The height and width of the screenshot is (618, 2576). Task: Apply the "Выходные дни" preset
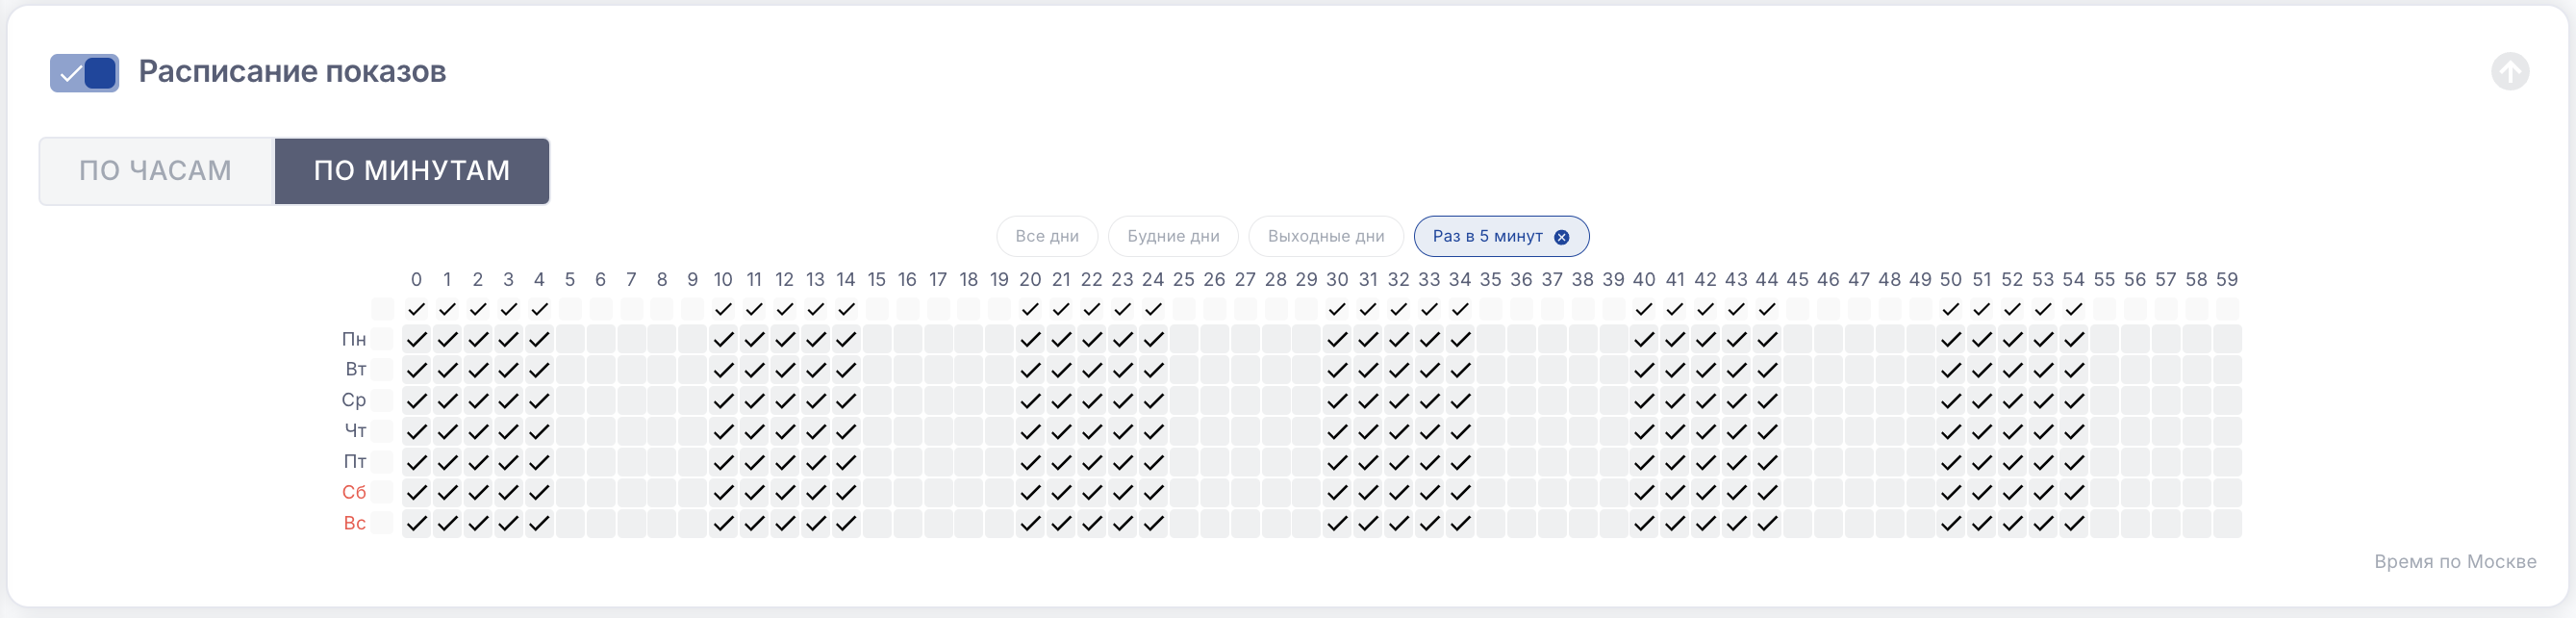1325,237
